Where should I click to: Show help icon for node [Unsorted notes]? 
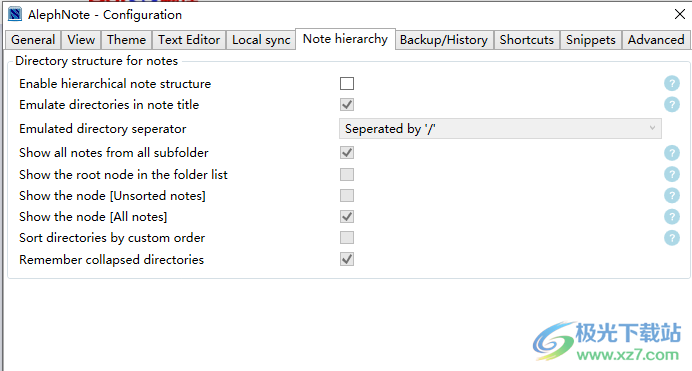672,195
